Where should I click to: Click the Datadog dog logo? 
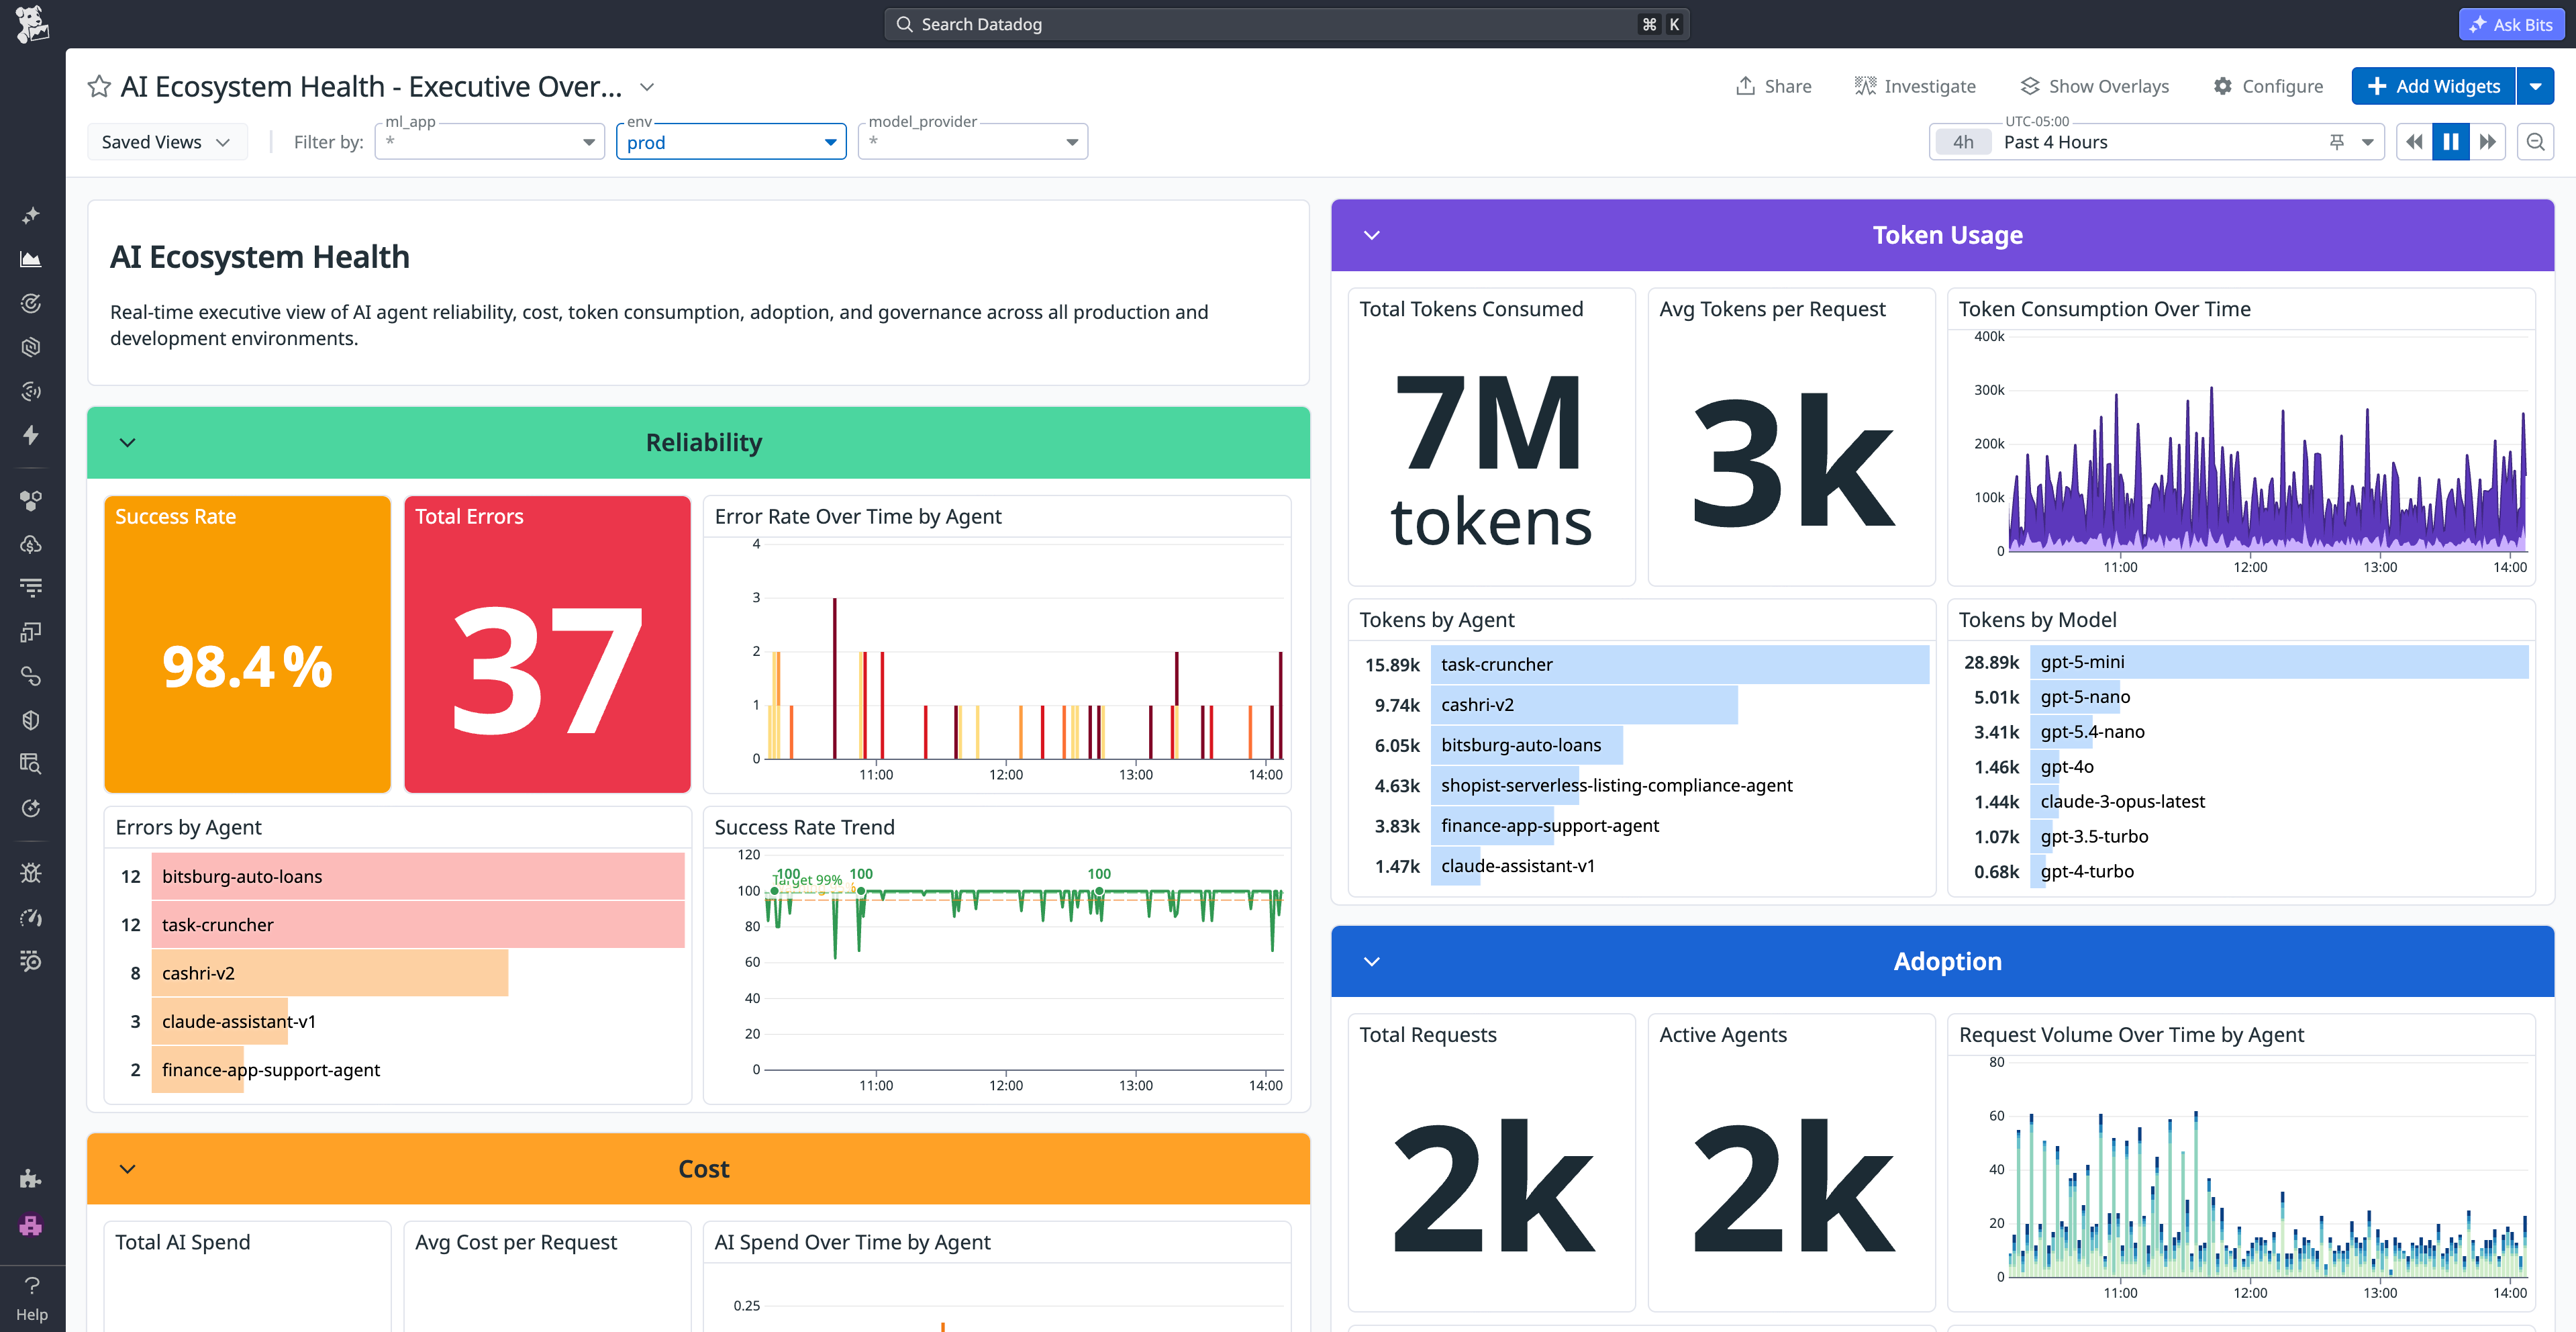pos(32,24)
